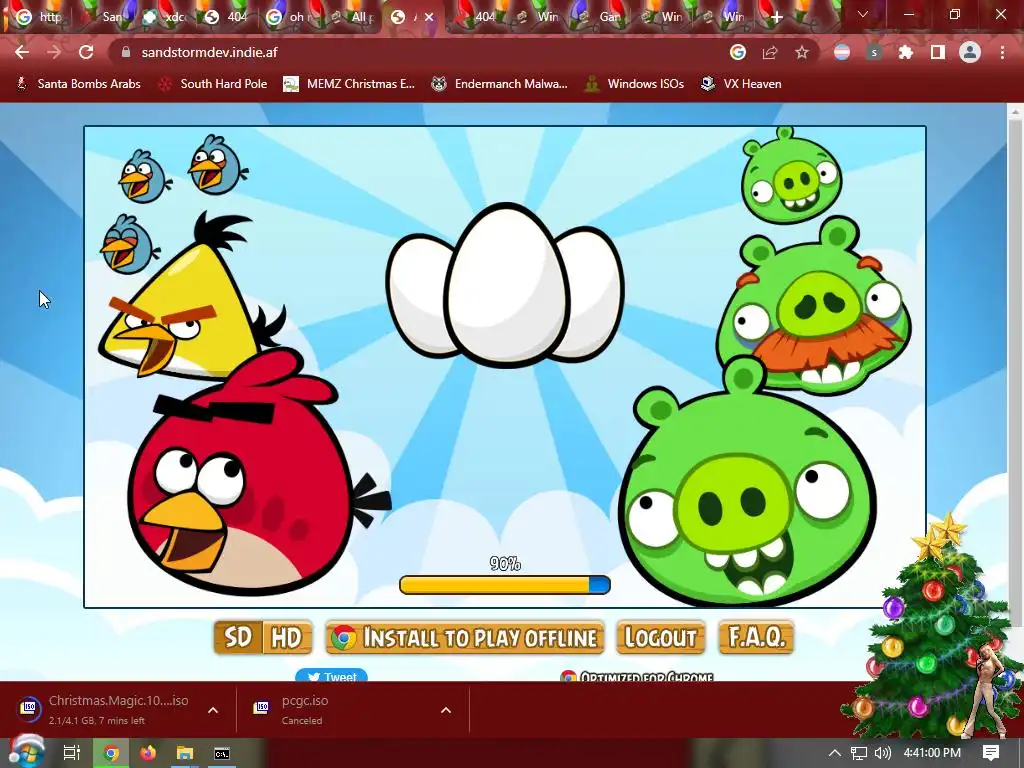Select the HD quality option
This screenshot has height=768, width=1024.
point(287,637)
